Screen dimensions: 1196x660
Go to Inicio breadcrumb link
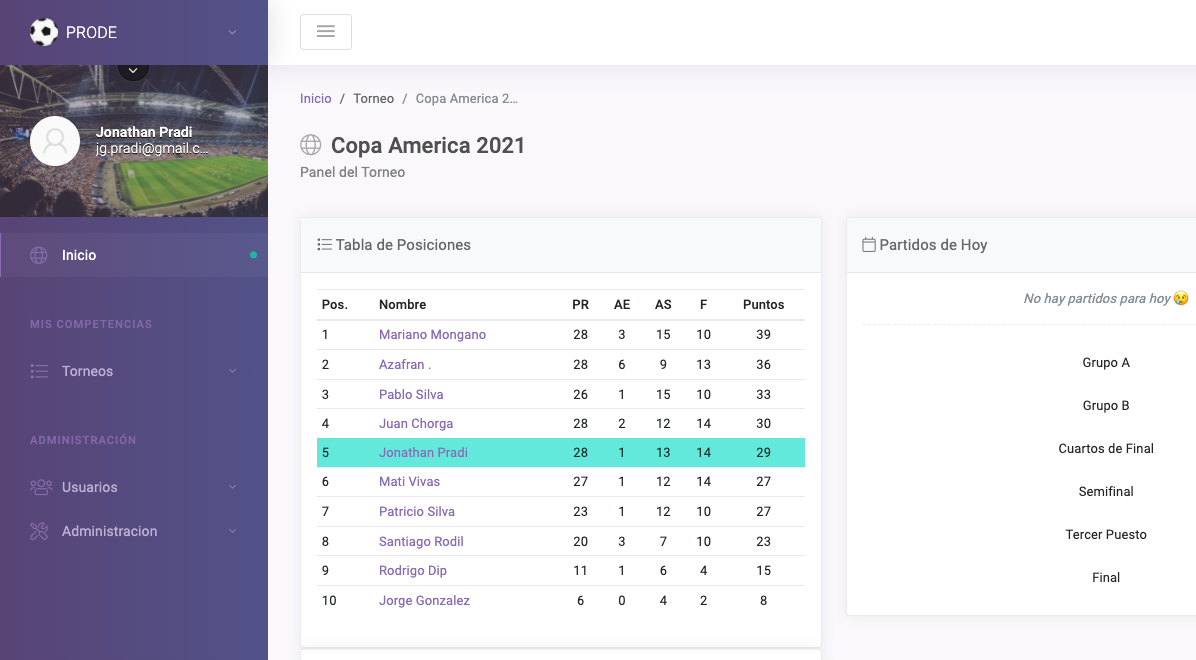[315, 99]
